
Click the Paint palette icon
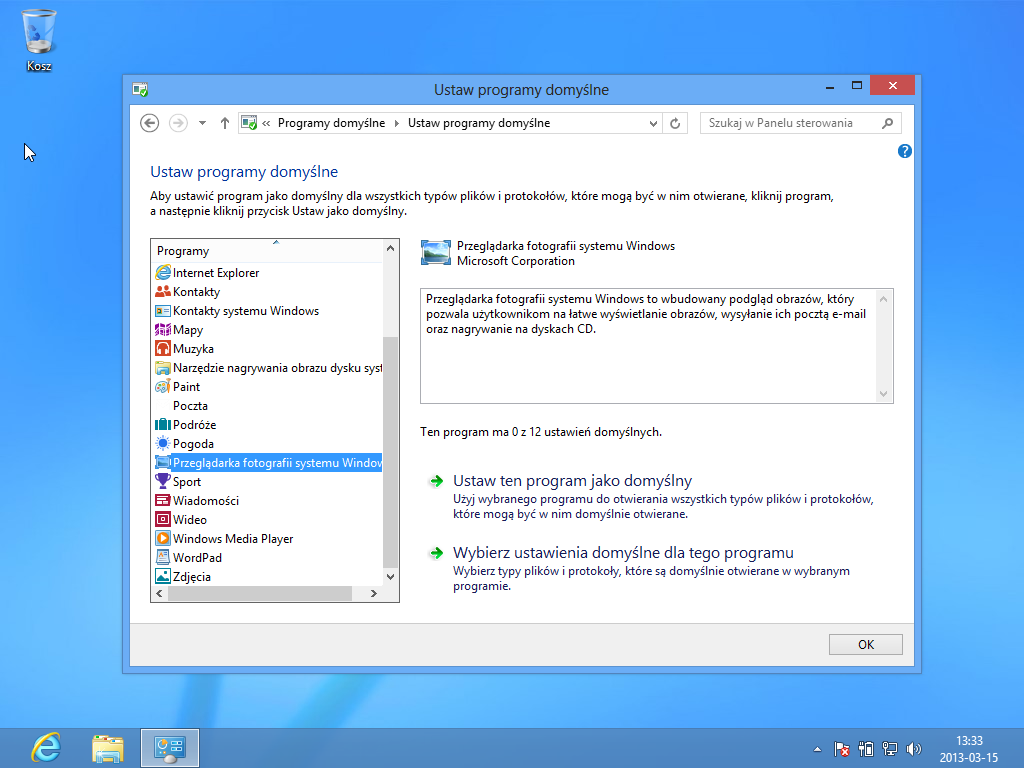pos(163,387)
